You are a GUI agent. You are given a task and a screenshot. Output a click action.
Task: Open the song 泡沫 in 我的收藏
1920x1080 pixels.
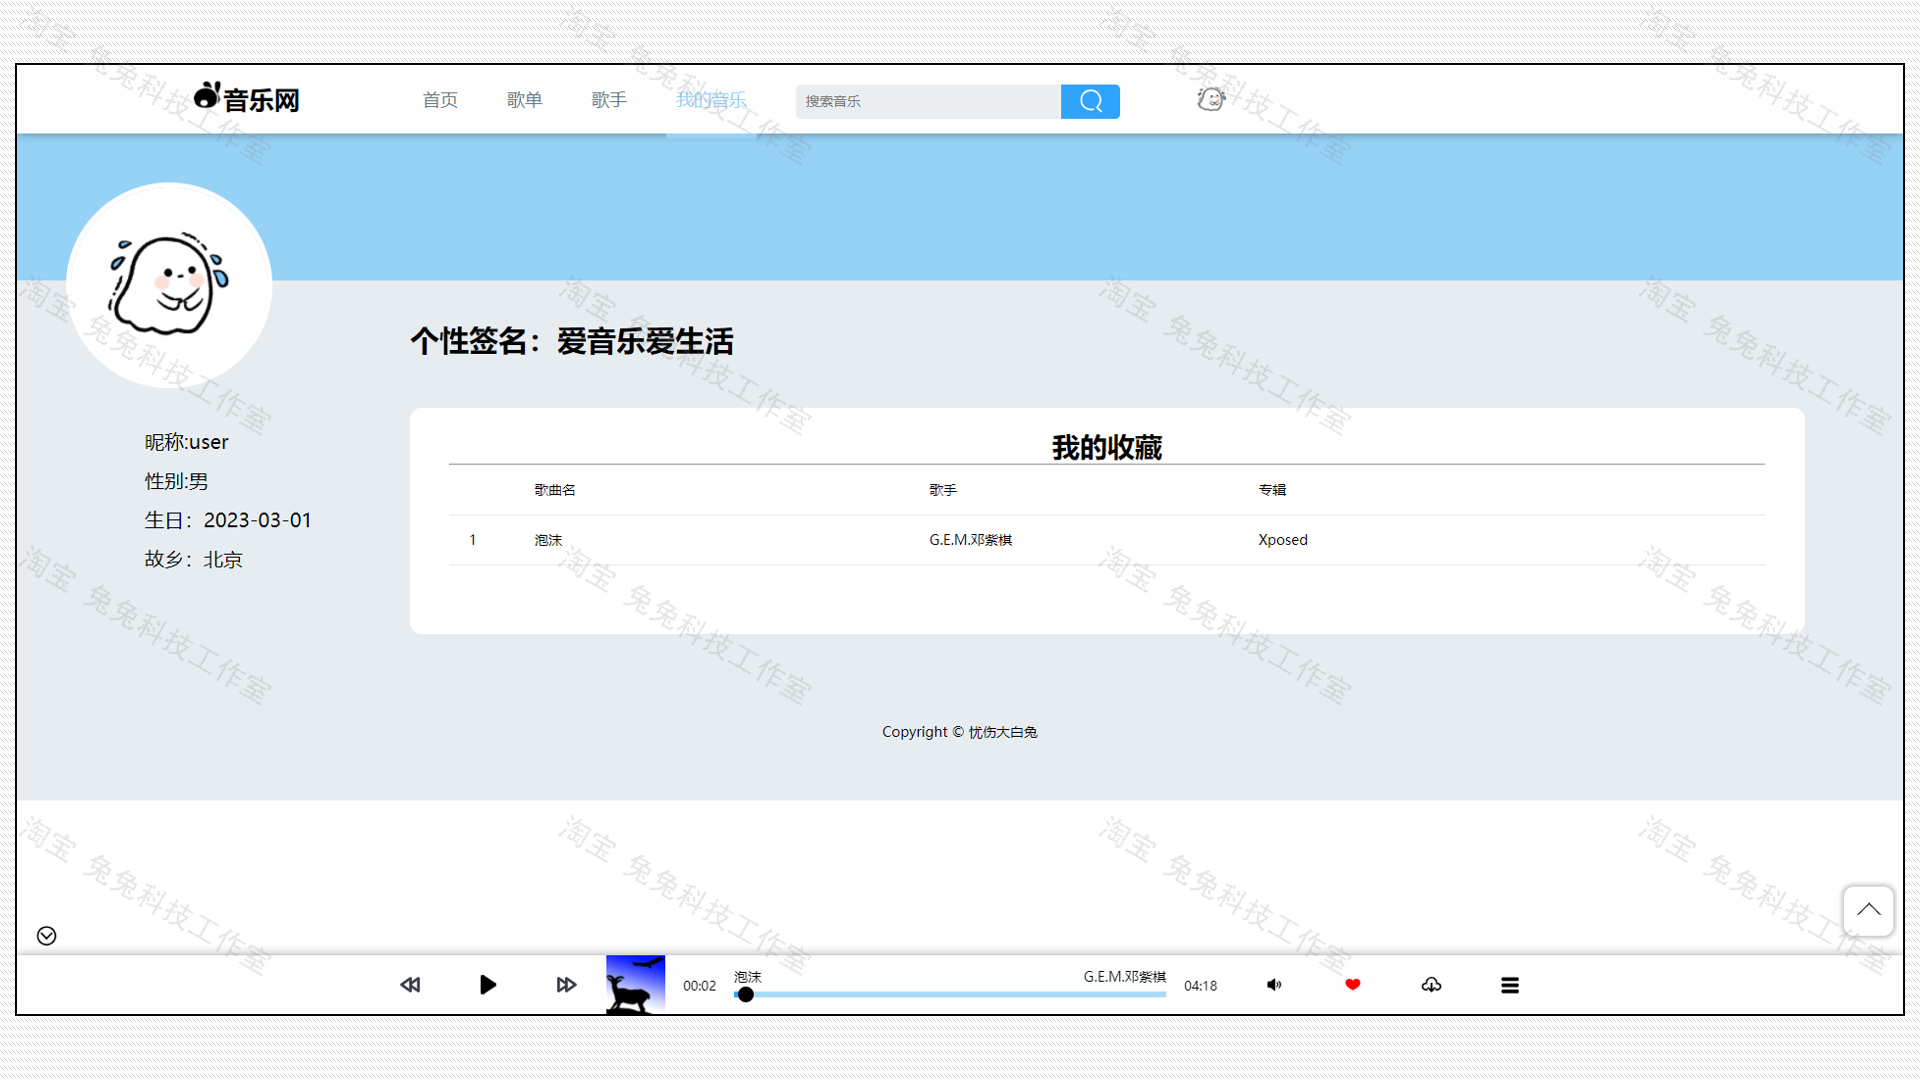click(548, 539)
